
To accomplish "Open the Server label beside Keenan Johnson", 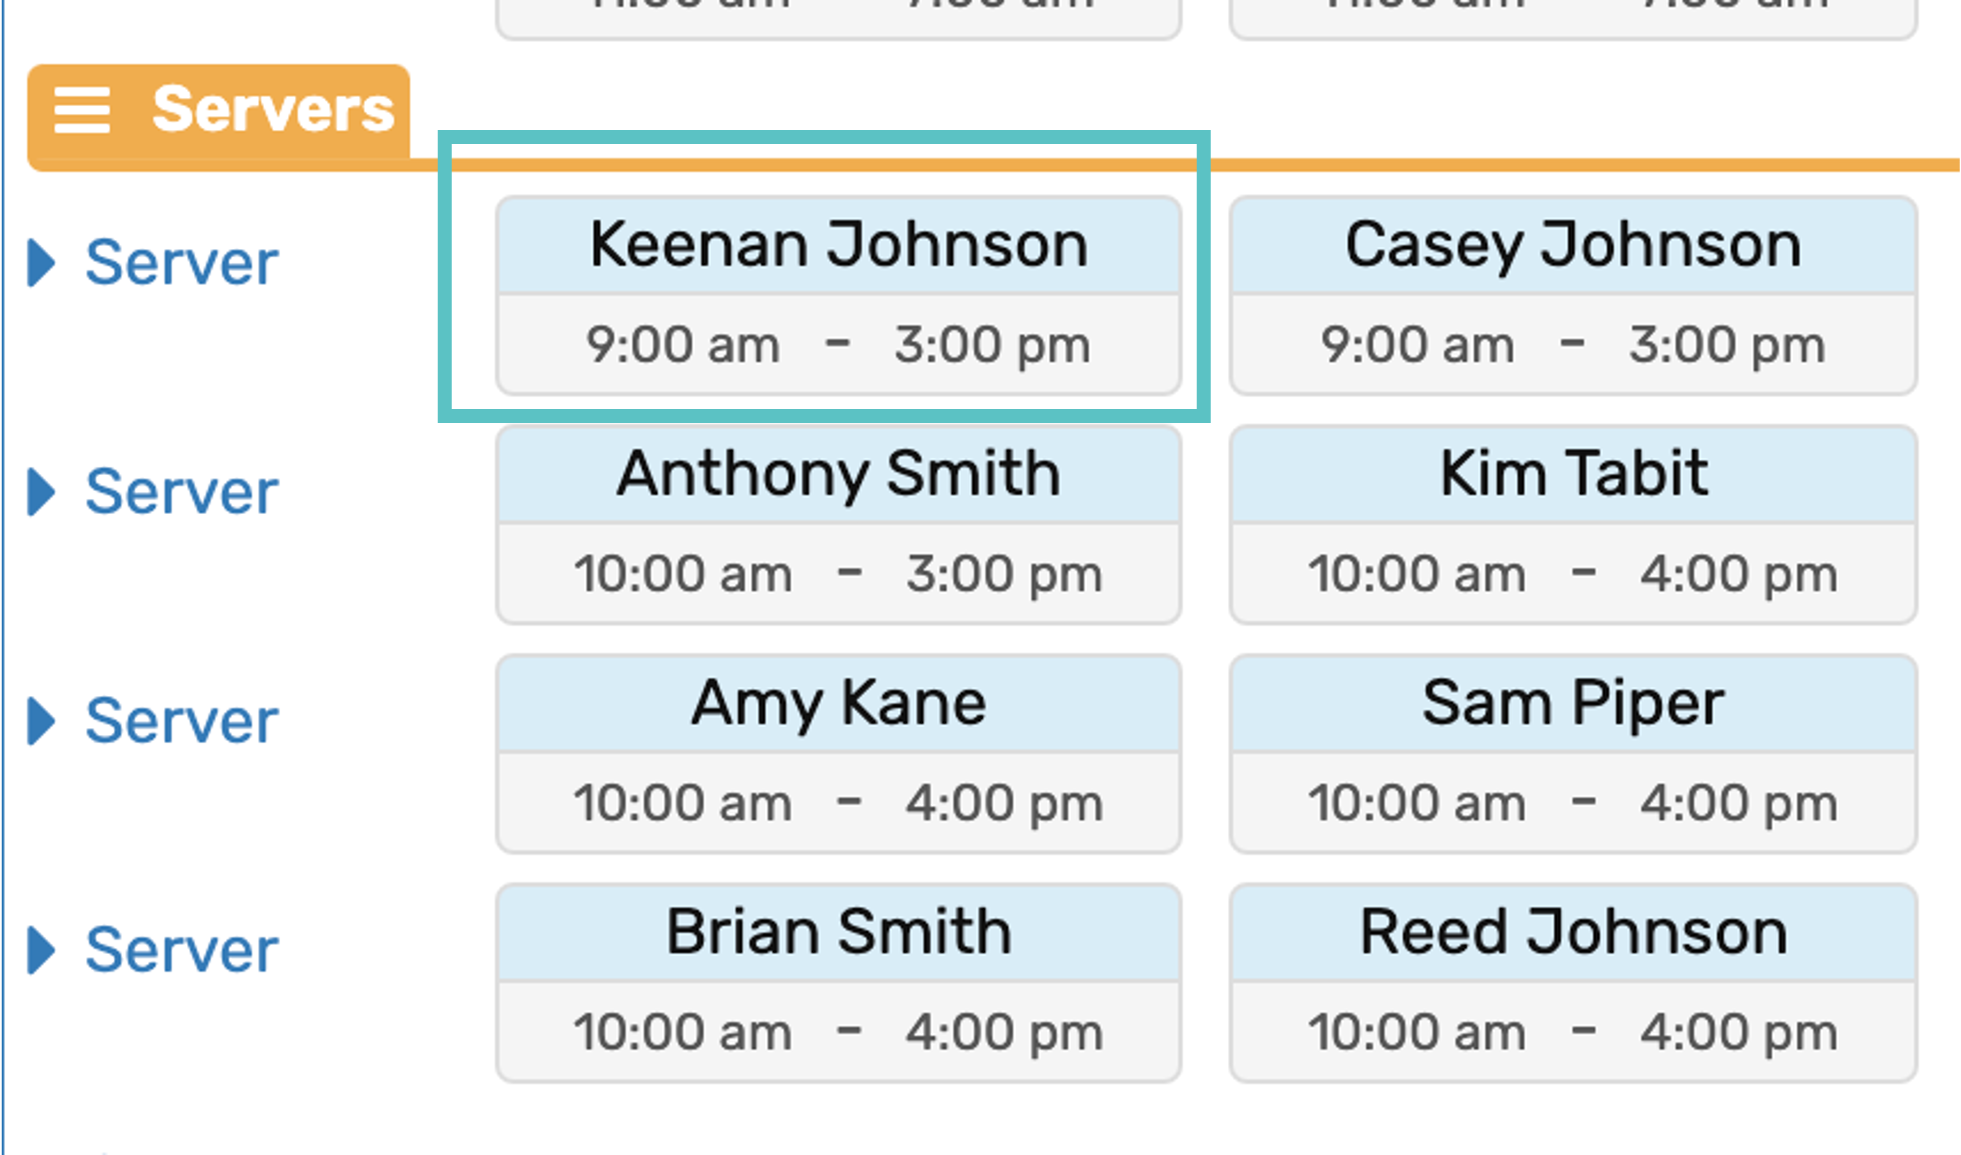I will click(181, 263).
